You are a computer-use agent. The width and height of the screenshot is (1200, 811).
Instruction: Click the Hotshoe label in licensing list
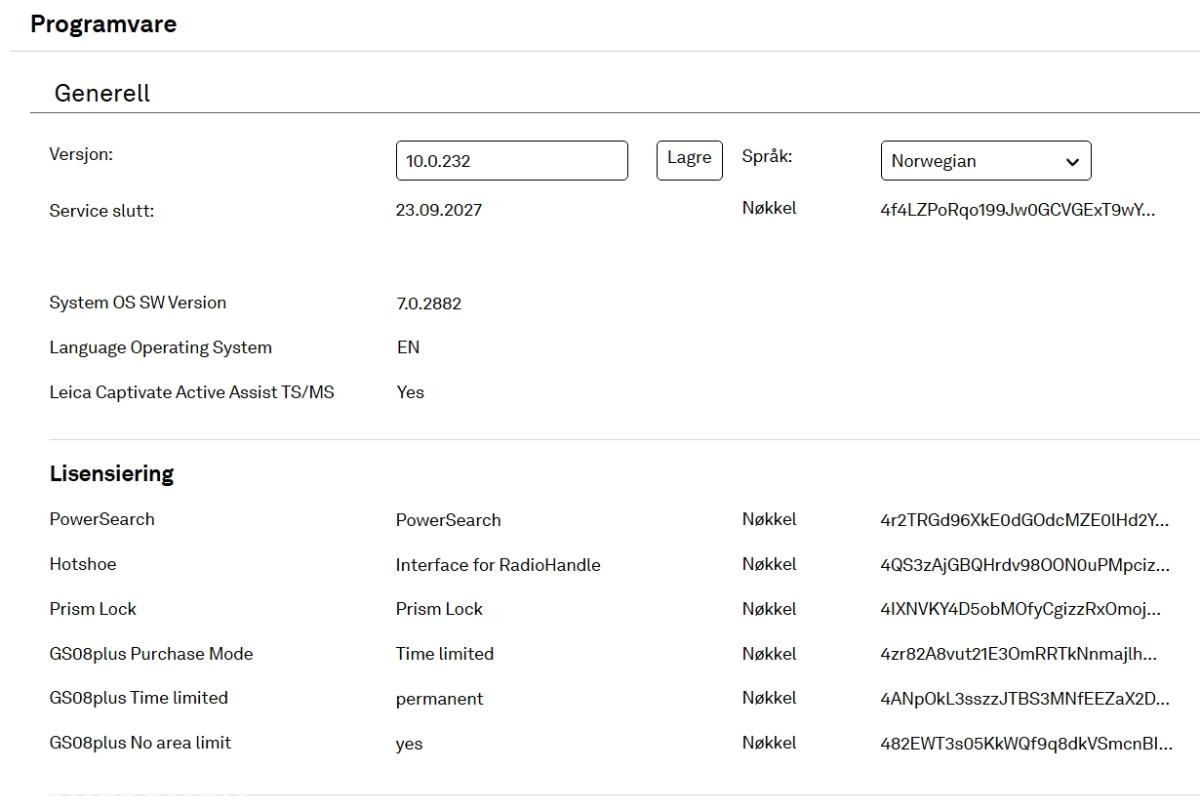[83, 564]
